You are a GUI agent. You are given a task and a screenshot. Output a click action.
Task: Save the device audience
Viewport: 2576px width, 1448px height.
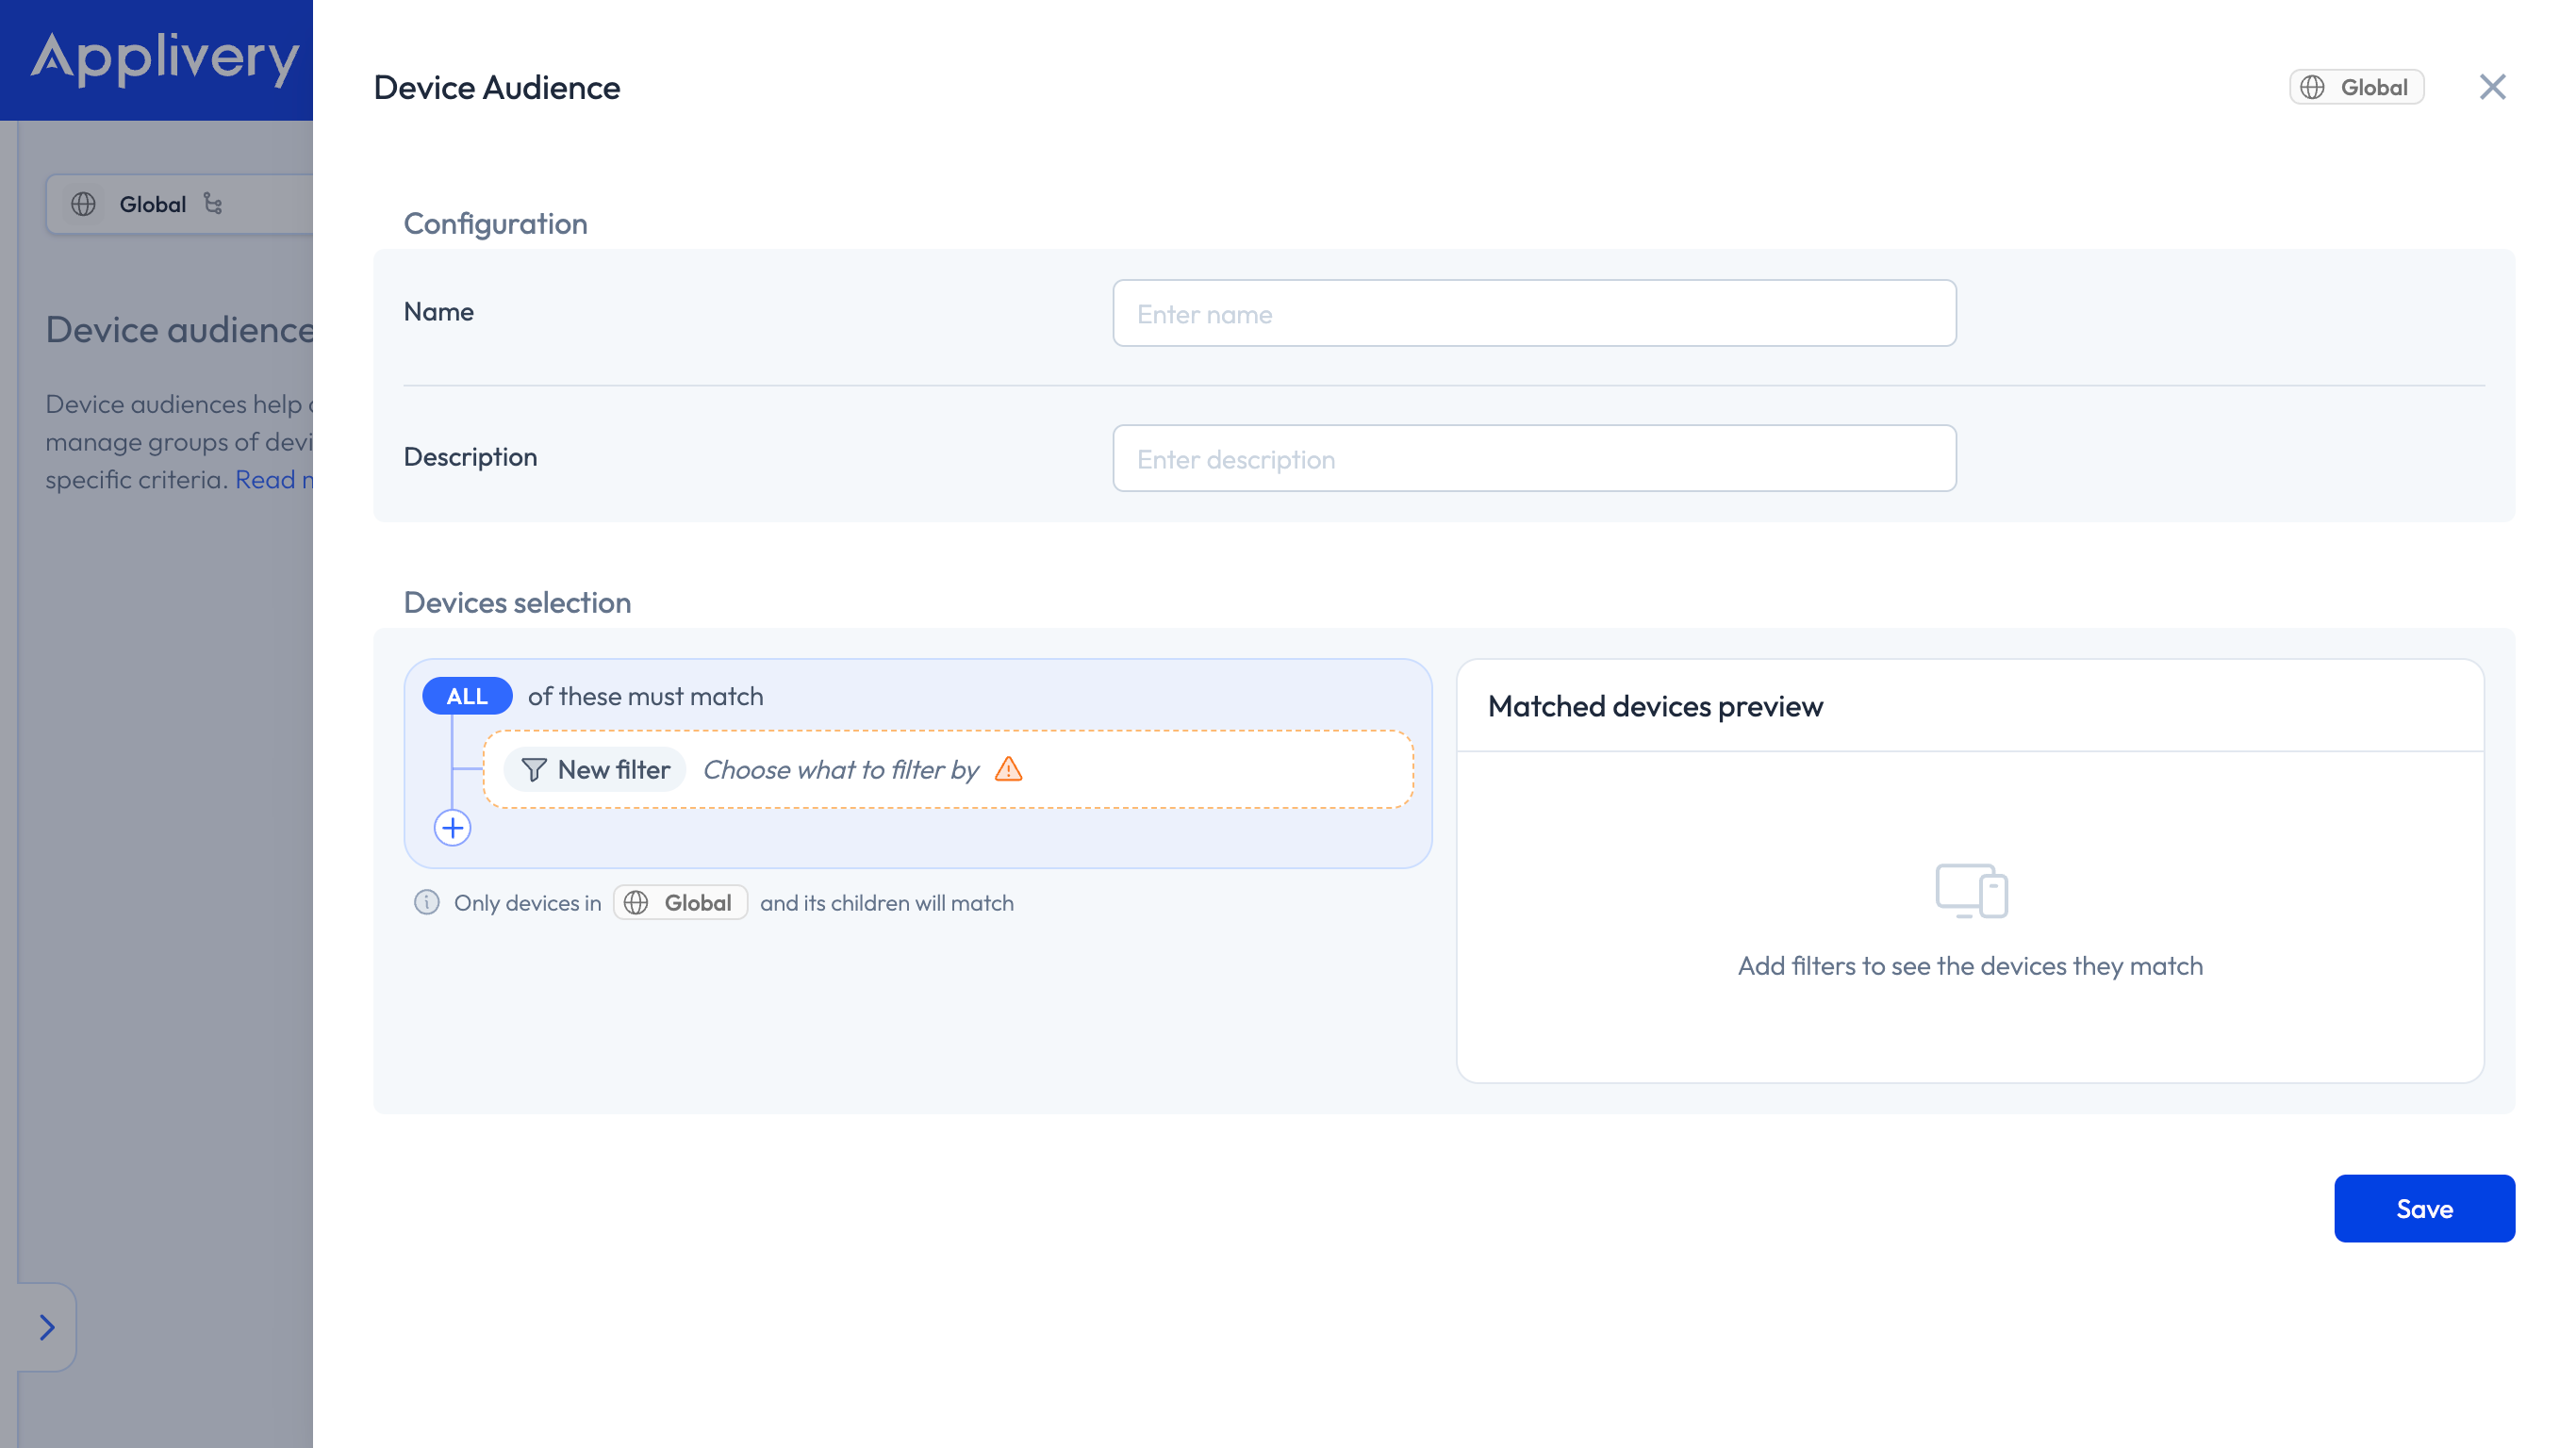(x=2424, y=1208)
